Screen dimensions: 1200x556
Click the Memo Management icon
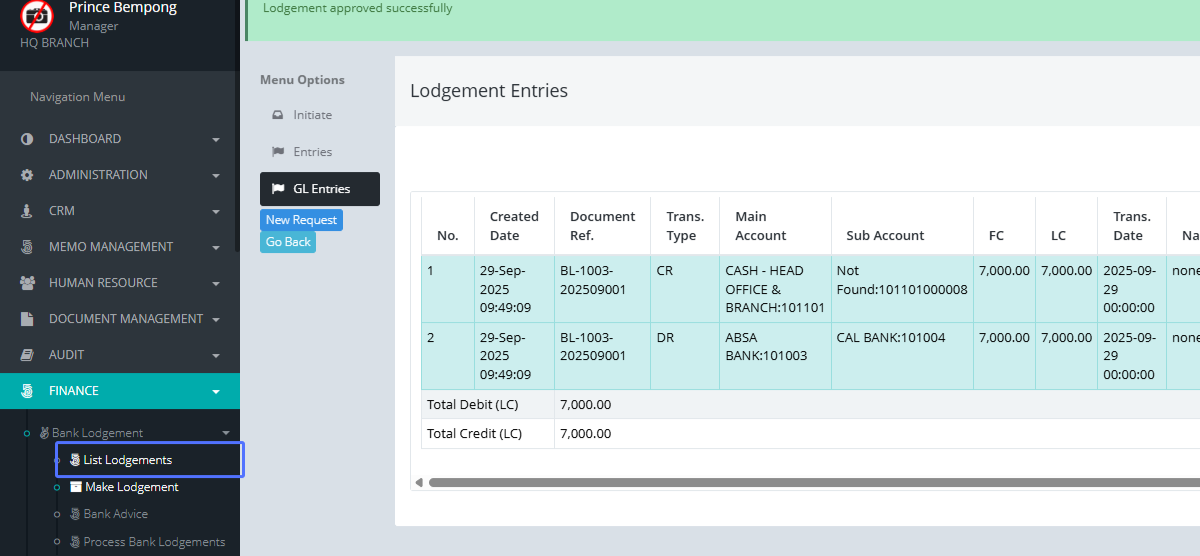point(27,247)
